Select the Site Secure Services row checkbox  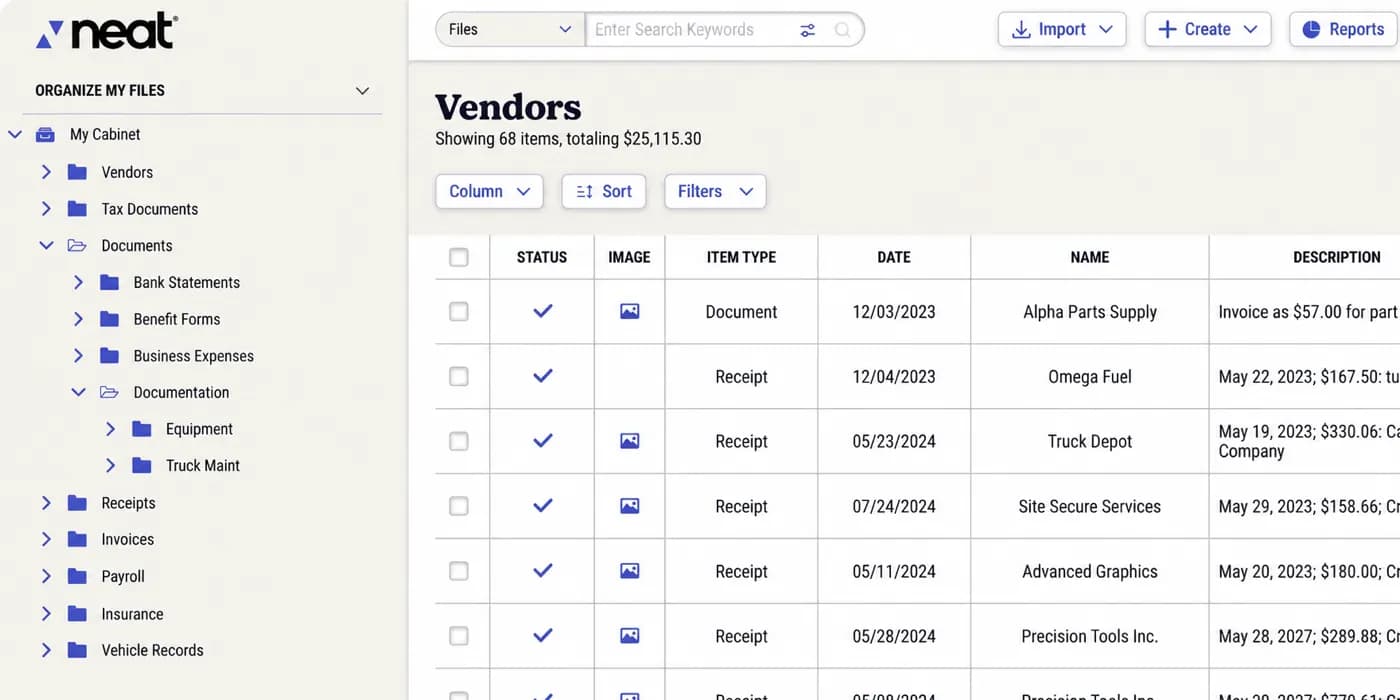(x=459, y=506)
